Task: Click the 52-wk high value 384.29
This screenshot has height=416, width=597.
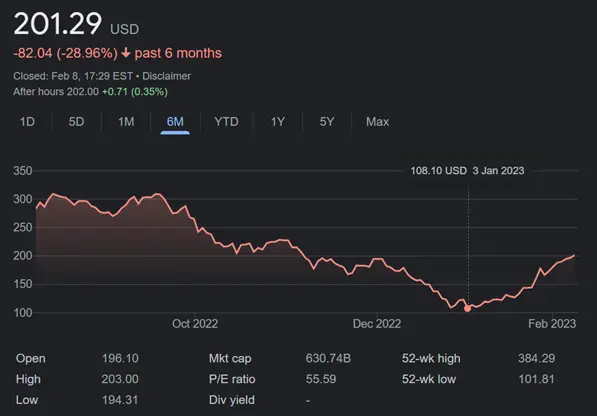Action: [536, 358]
